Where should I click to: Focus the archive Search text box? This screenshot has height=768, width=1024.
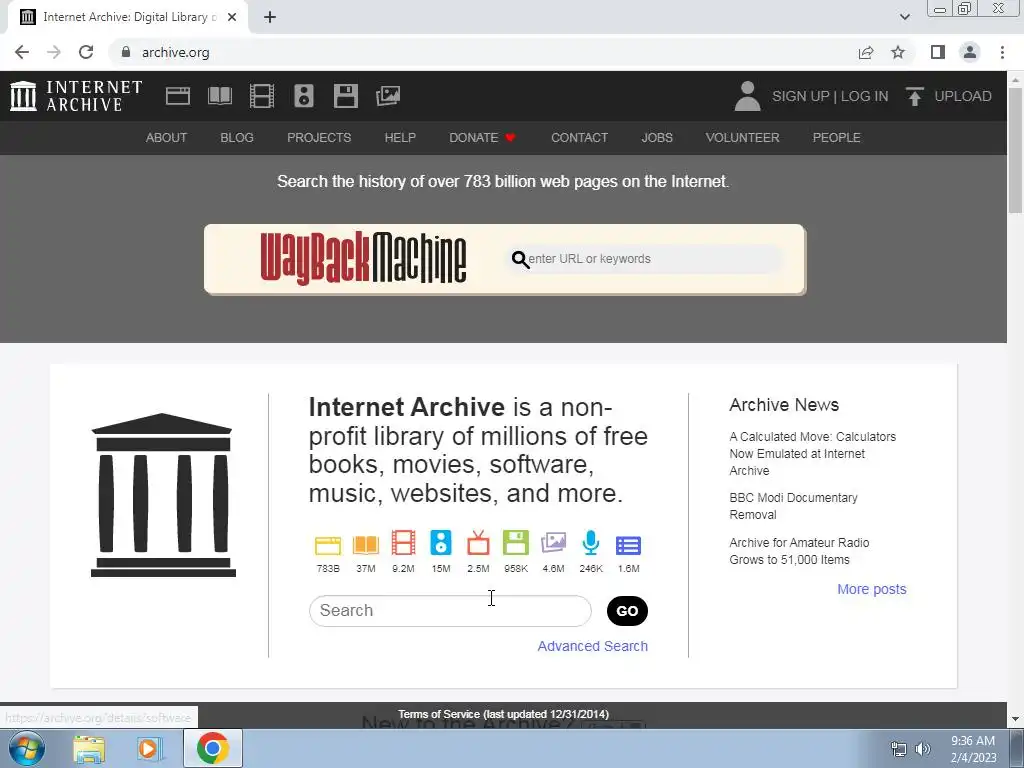point(450,611)
